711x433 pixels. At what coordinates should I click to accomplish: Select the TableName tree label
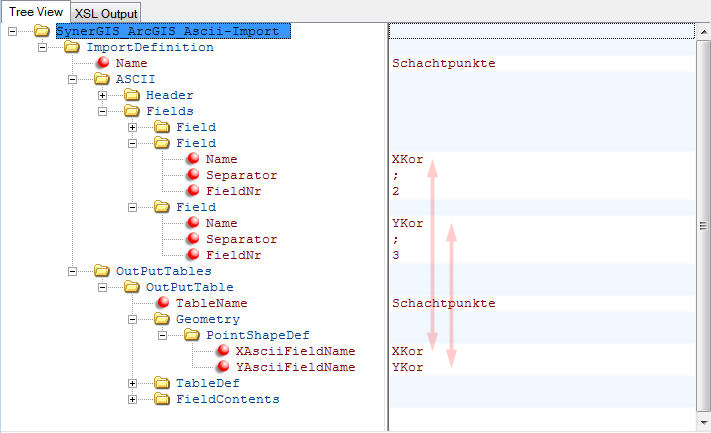(212, 303)
